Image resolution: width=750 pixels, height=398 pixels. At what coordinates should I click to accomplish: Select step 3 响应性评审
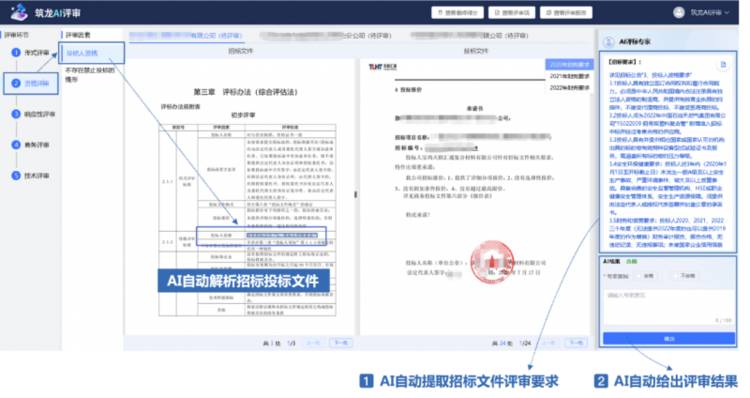(33, 114)
